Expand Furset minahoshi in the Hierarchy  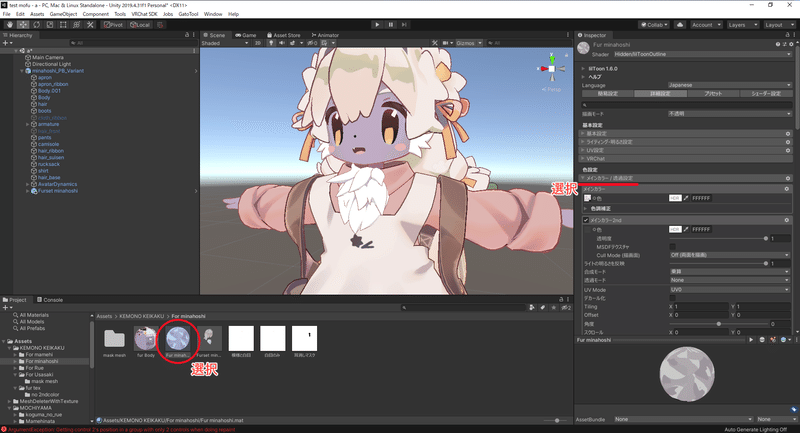[28, 191]
